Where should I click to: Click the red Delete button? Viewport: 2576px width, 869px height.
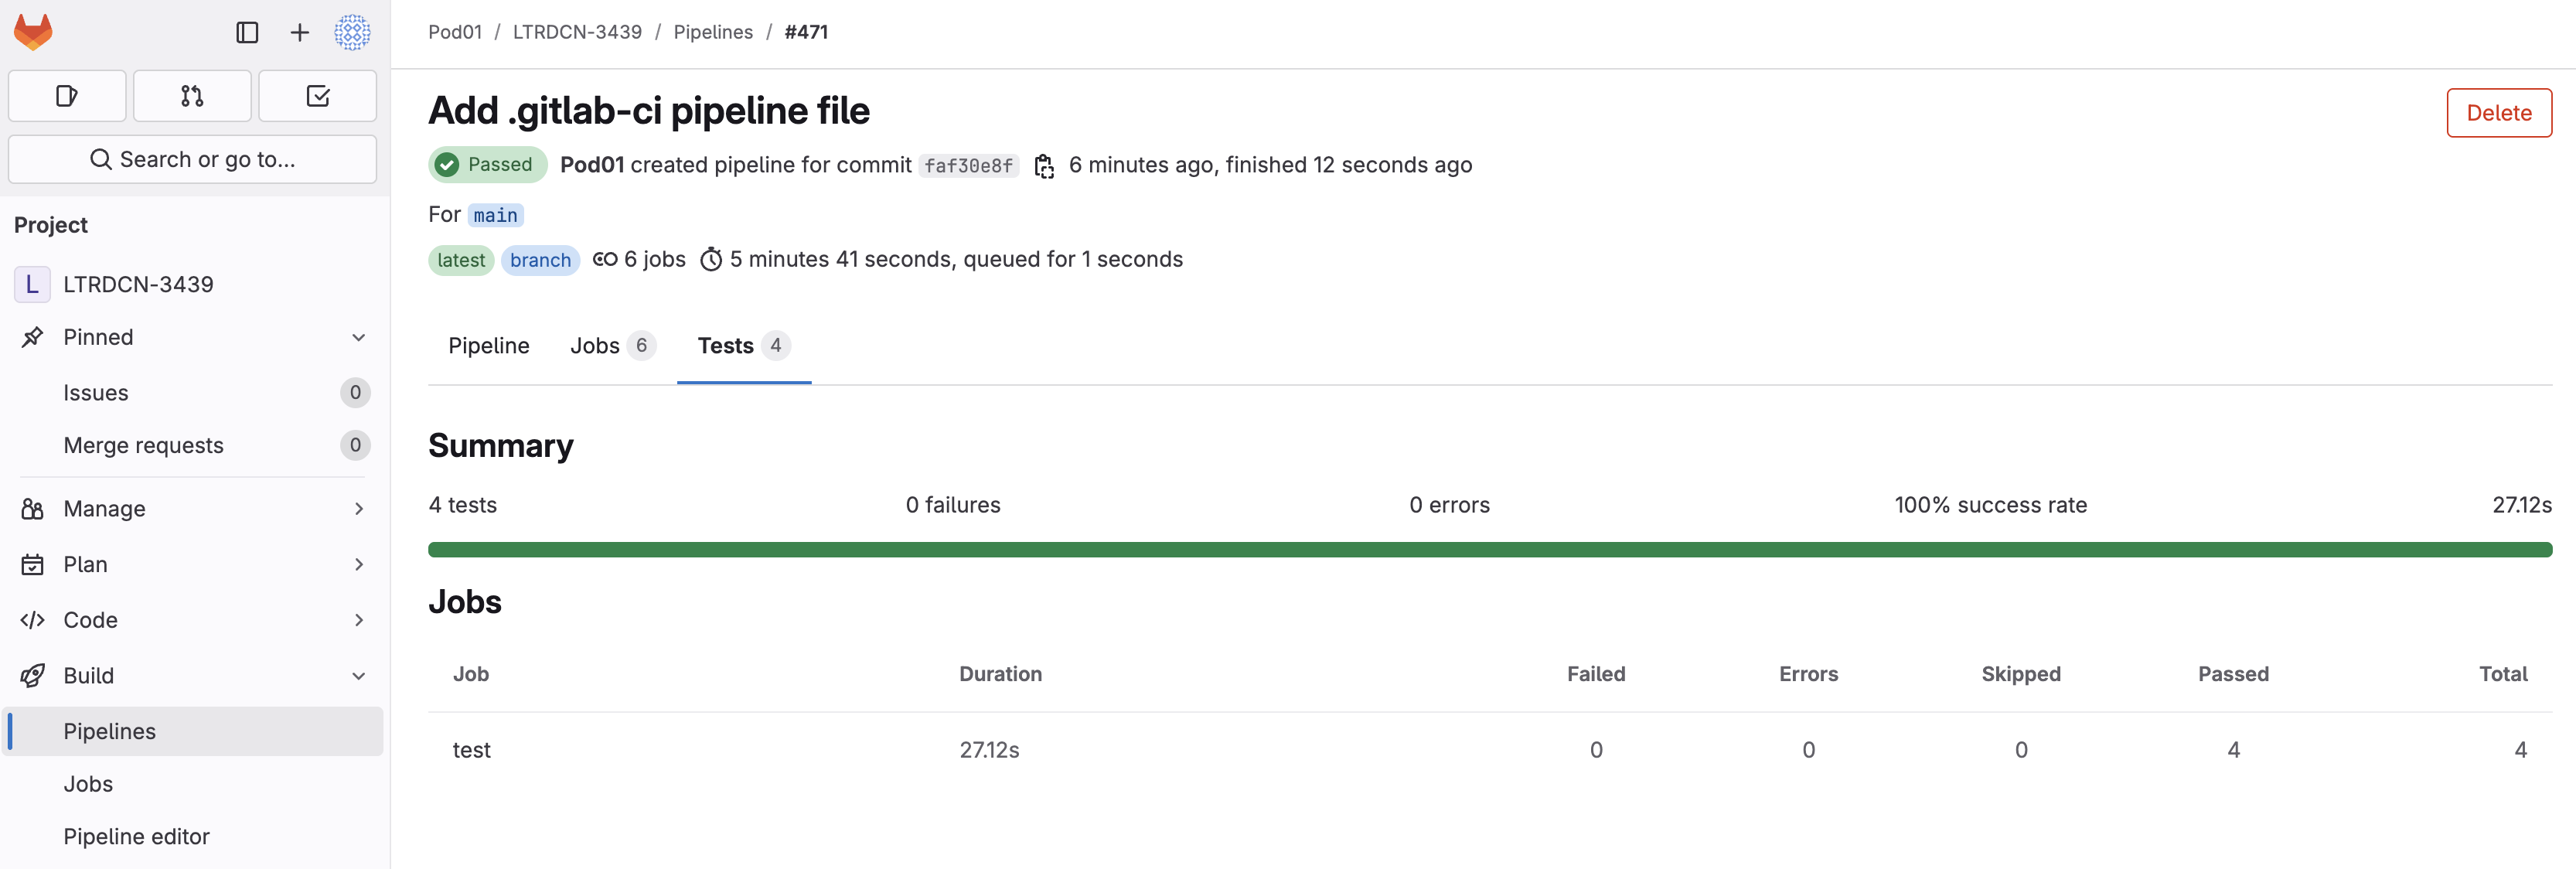pyautogui.click(x=2498, y=113)
